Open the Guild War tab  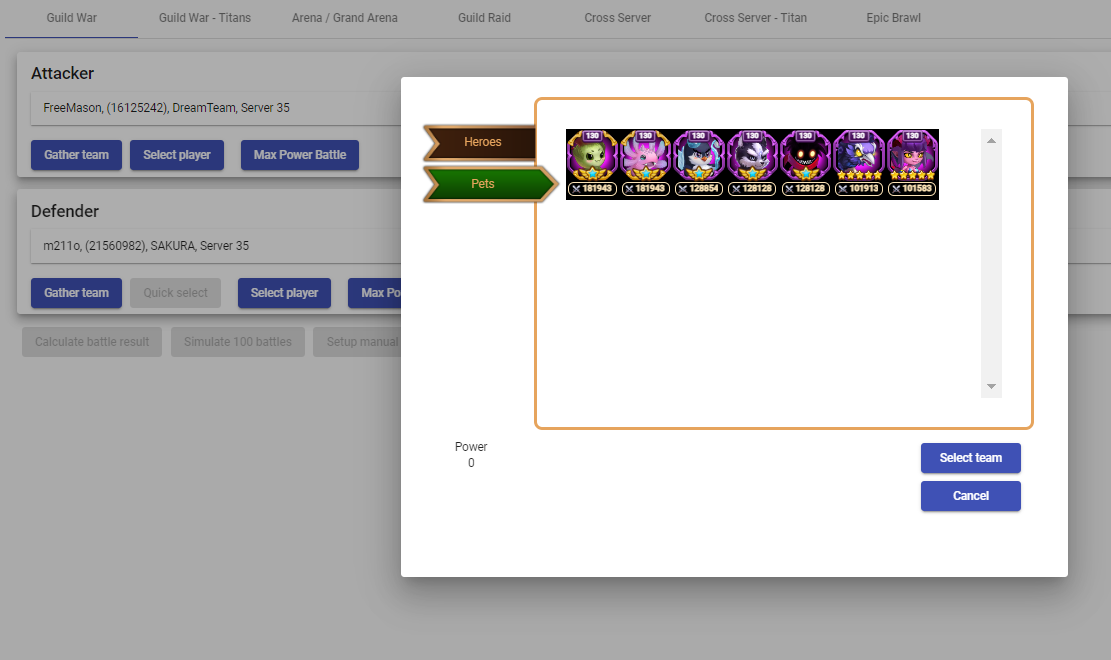pyautogui.click(x=72, y=18)
